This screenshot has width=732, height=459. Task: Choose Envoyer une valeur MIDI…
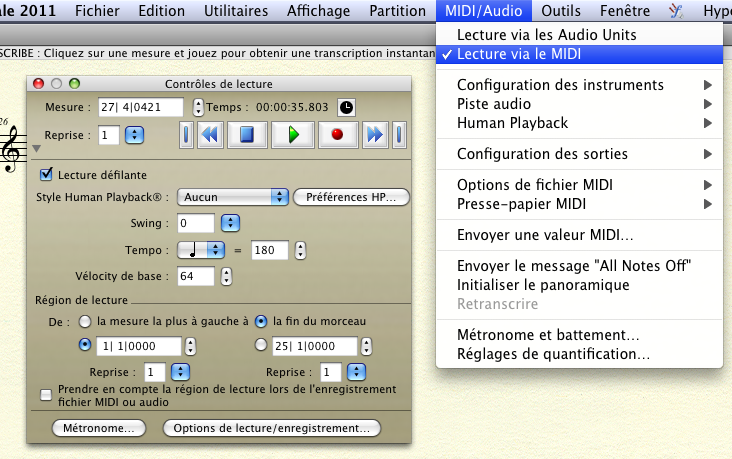(x=579, y=235)
